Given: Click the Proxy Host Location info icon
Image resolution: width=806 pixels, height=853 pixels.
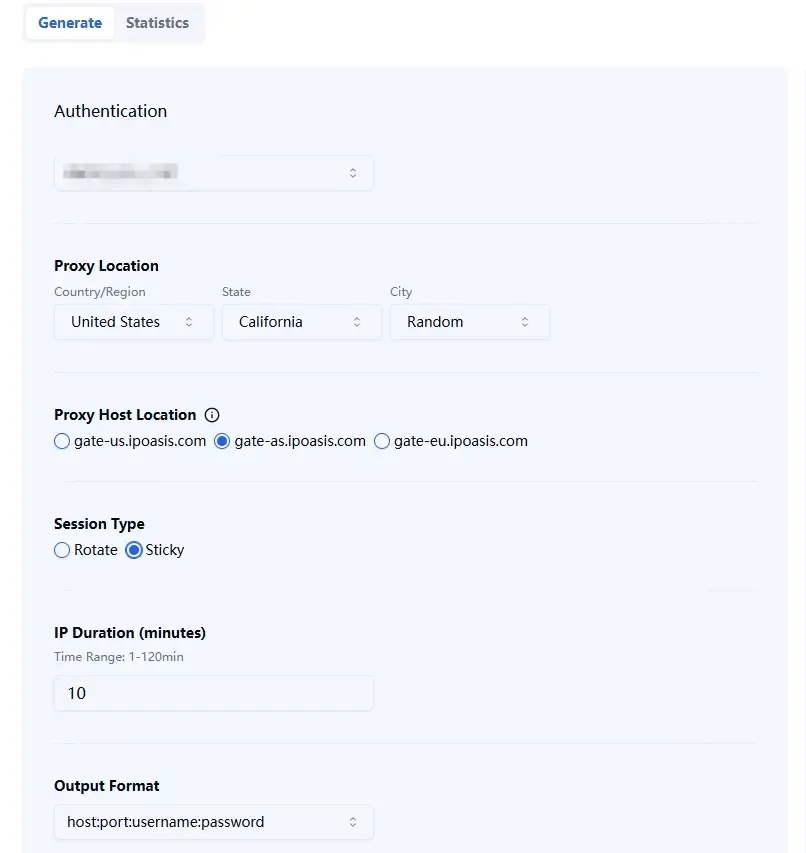Looking at the screenshot, I should click(212, 415).
